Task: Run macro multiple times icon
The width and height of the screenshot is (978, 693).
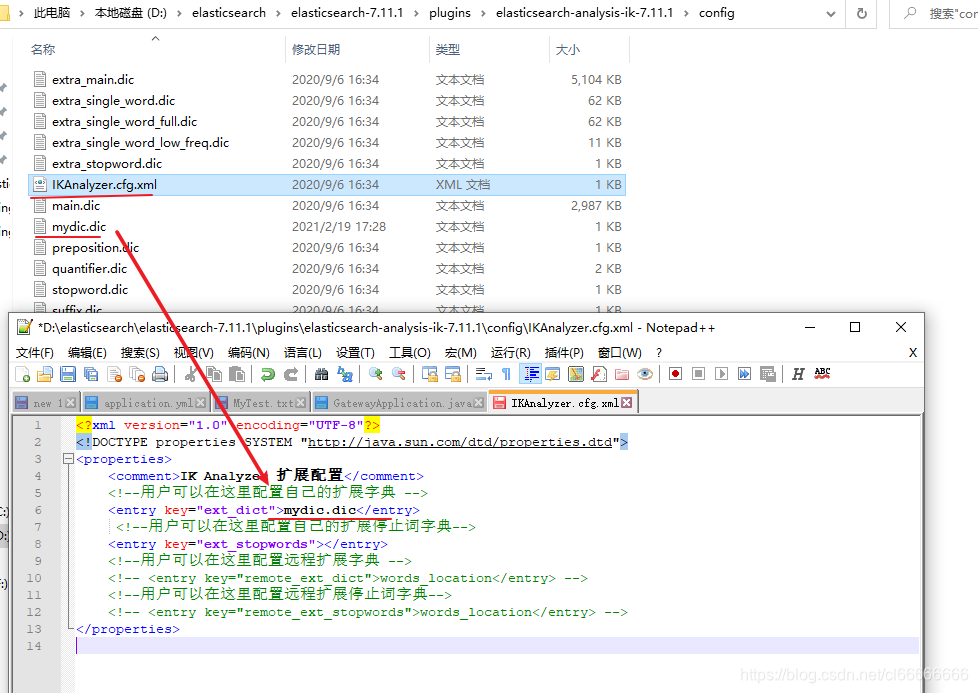Action: pyautogui.click(x=745, y=374)
